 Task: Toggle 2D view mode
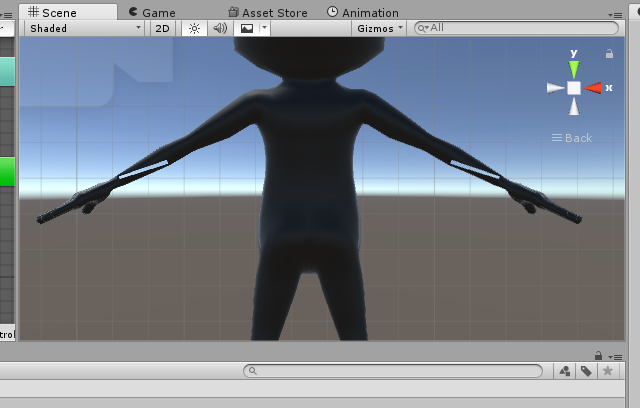[162, 28]
